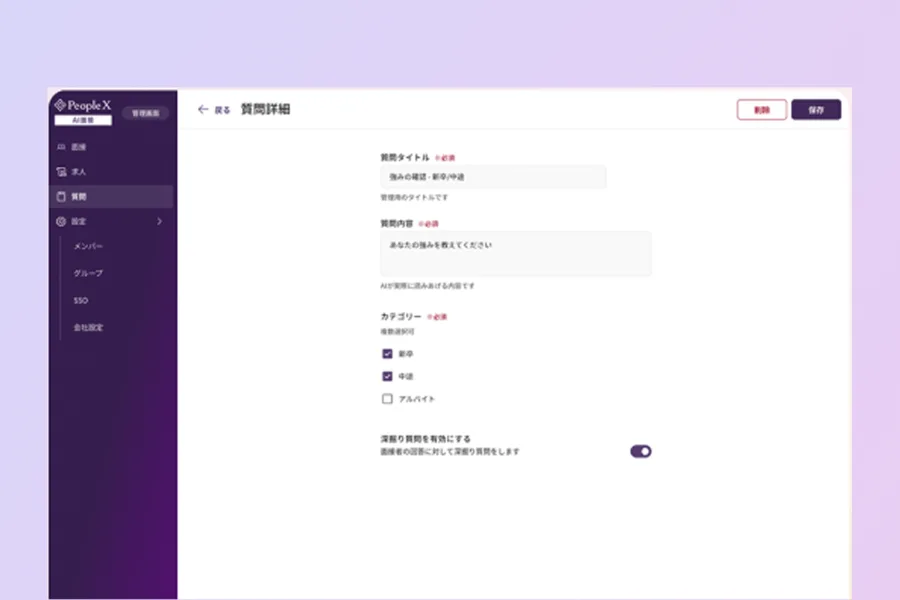Click the 質問詳細 page heading
The height and width of the screenshot is (600, 900).
(x=265, y=109)
